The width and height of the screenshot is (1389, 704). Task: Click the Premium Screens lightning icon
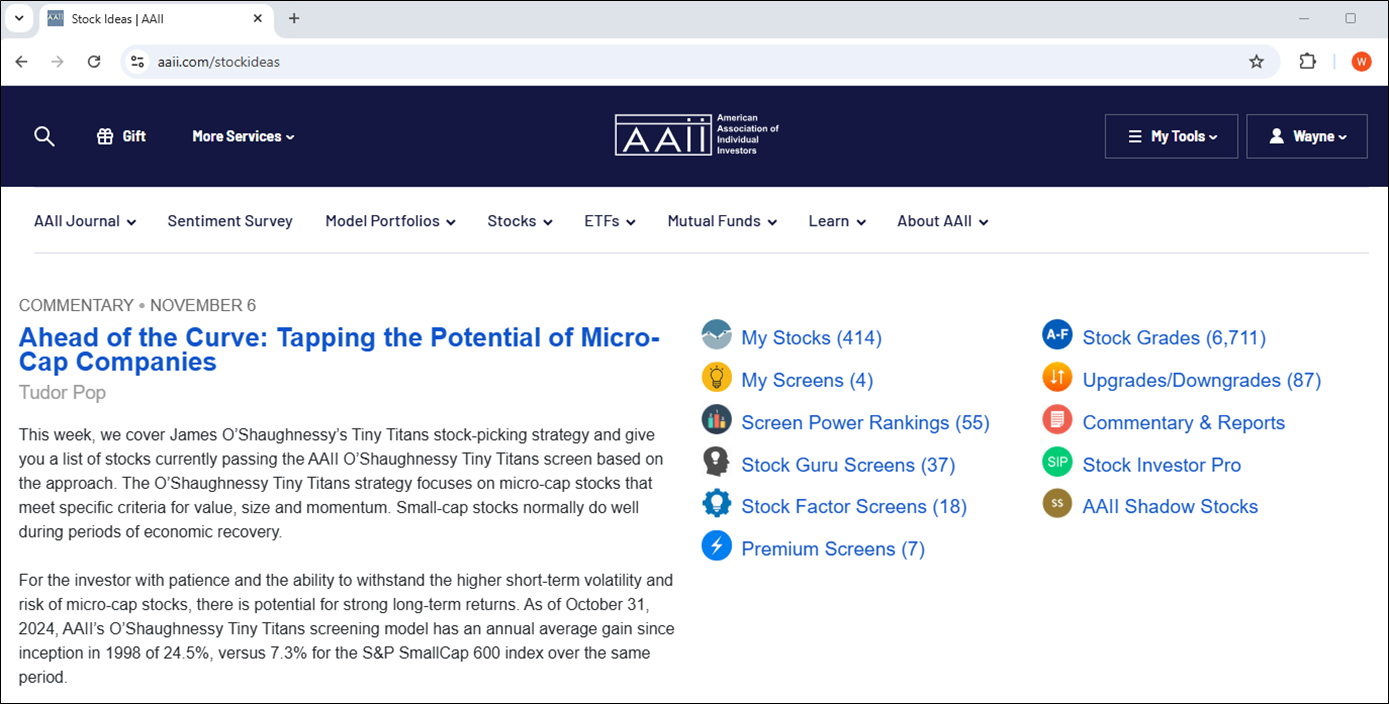coord(716,548)
